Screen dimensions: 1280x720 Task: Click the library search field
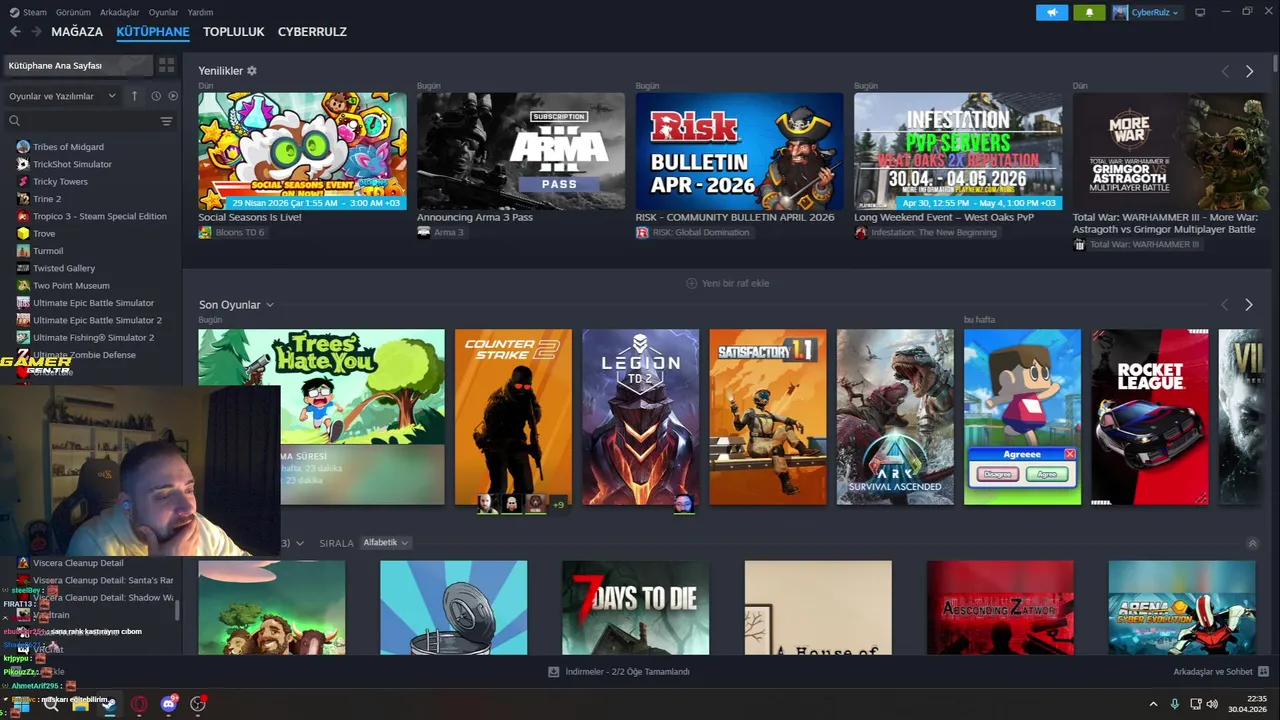tap(90, 121)
